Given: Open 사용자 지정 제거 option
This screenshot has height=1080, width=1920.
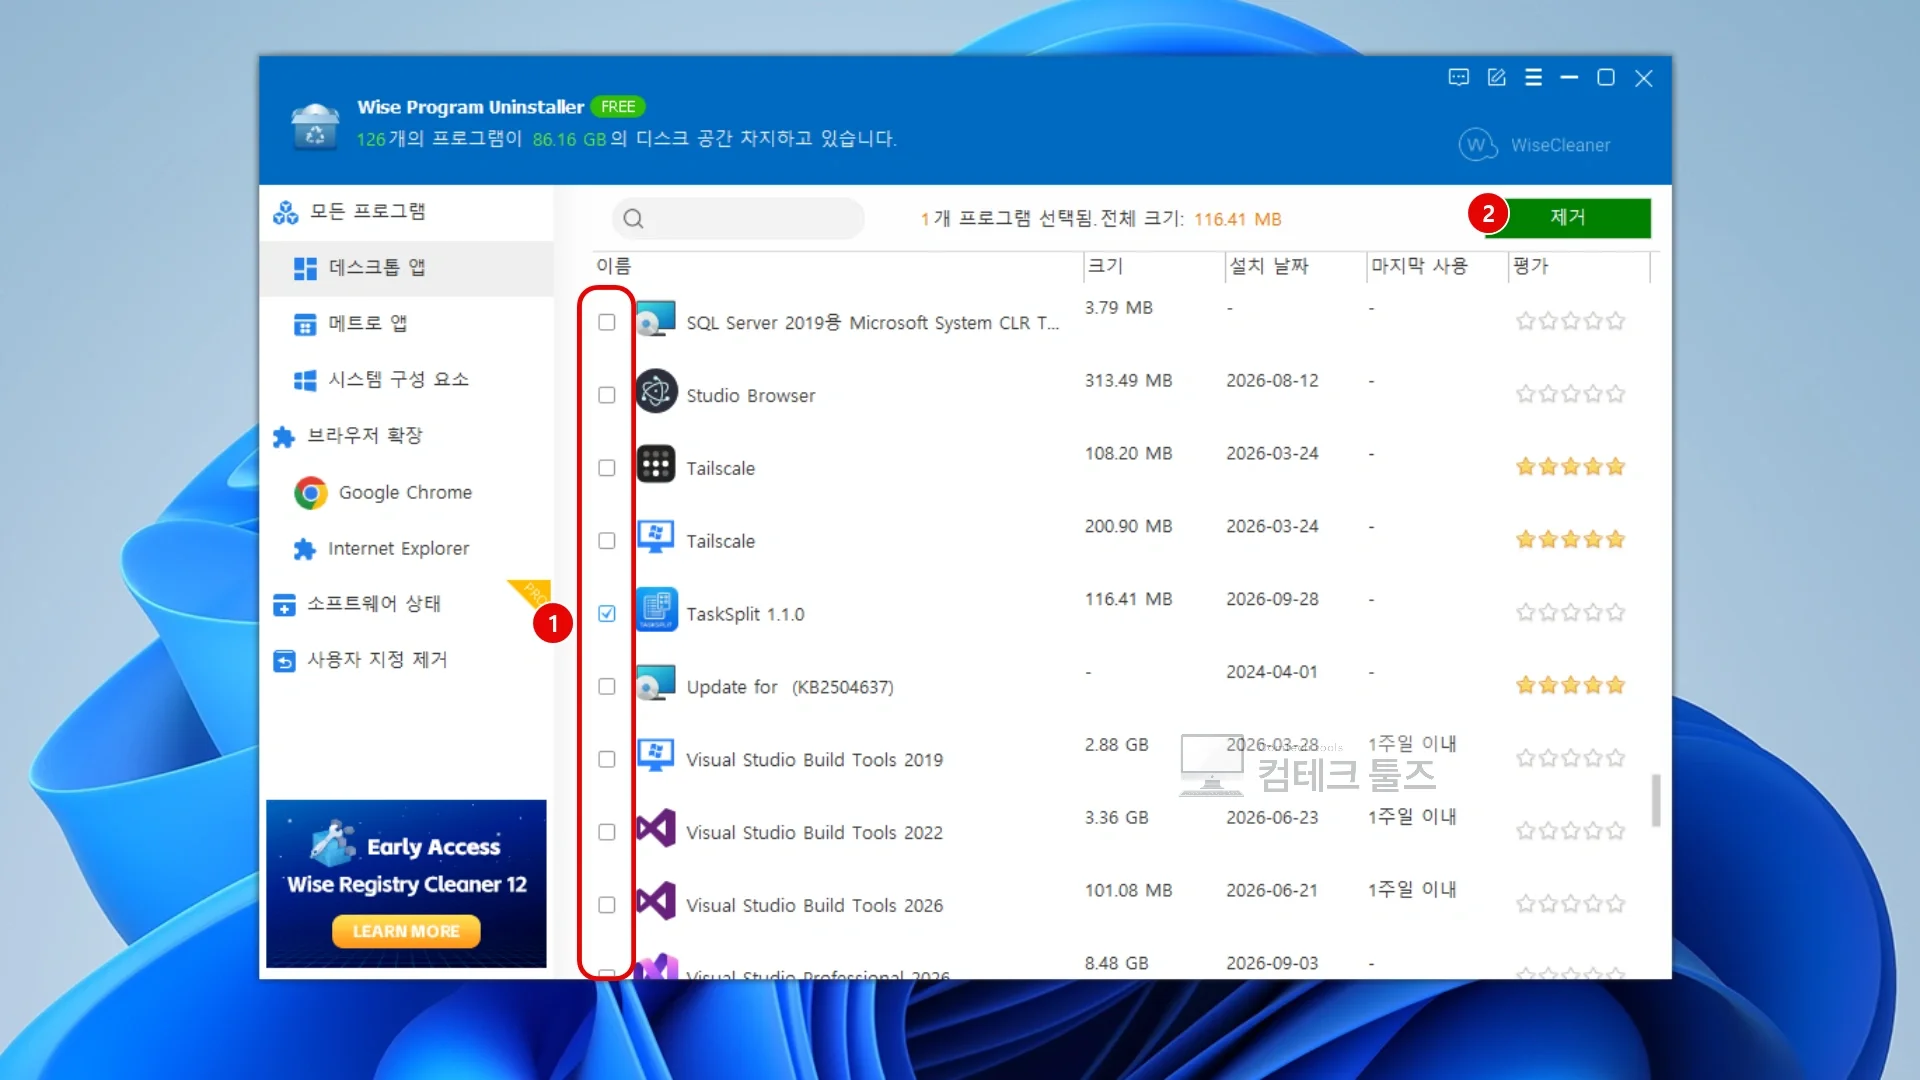Looking at the screenshot, I should pos(360,660).
